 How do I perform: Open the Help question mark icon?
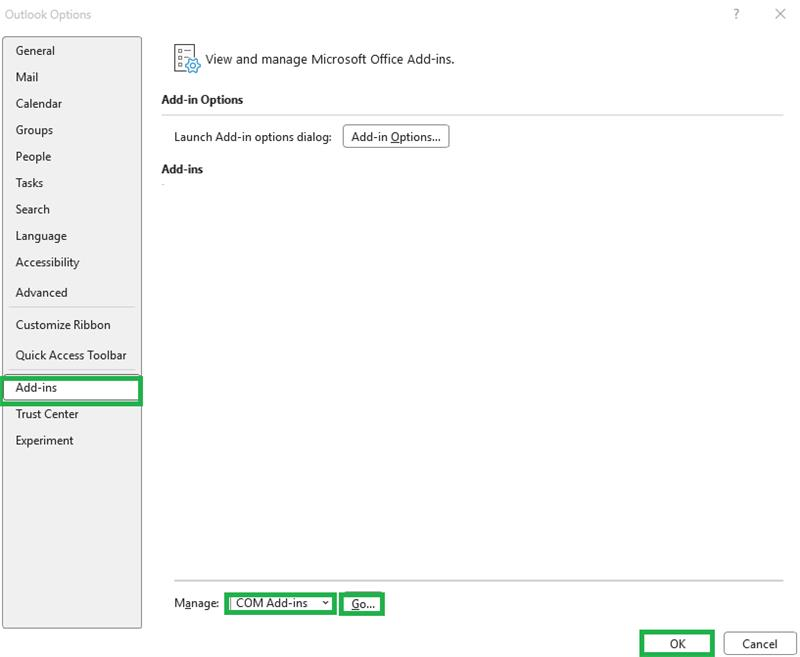coord(736,14)
